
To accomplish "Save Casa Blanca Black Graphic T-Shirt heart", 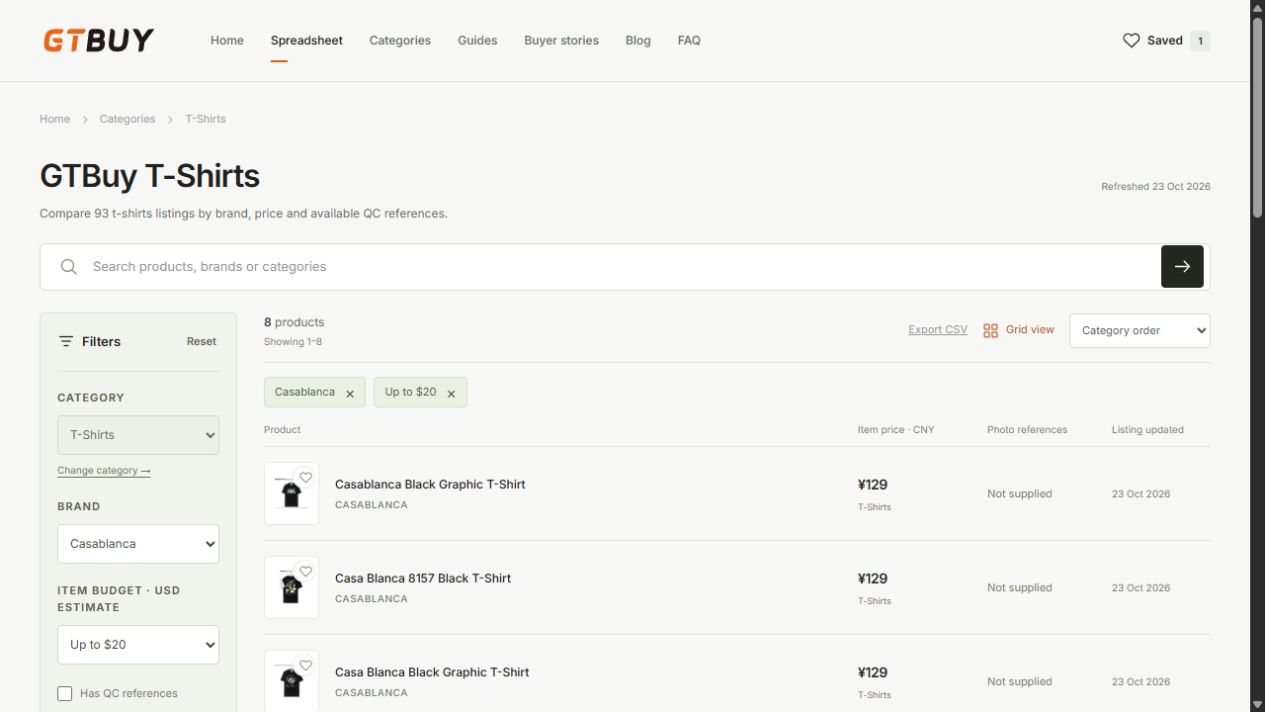I will (x=306, y=666).
